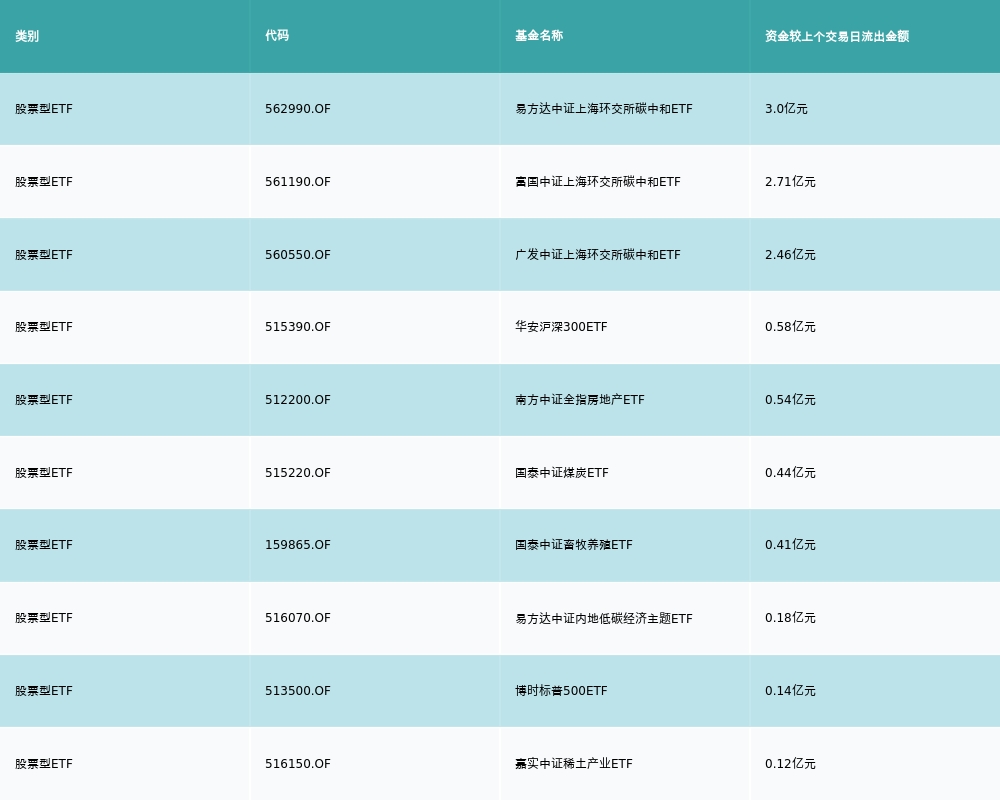
Task: Click the 代码 column header
Action: (277, 36)
